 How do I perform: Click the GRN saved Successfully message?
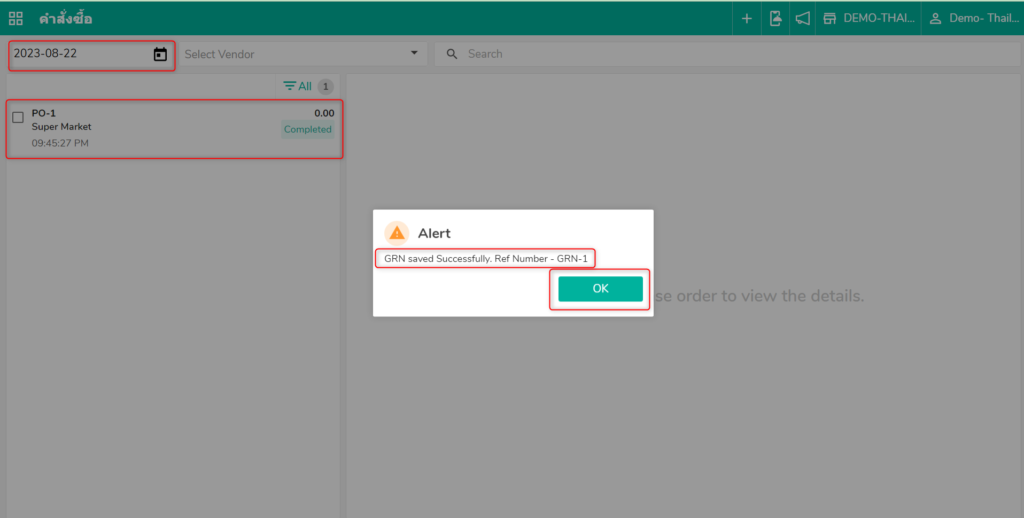(485, 259)
